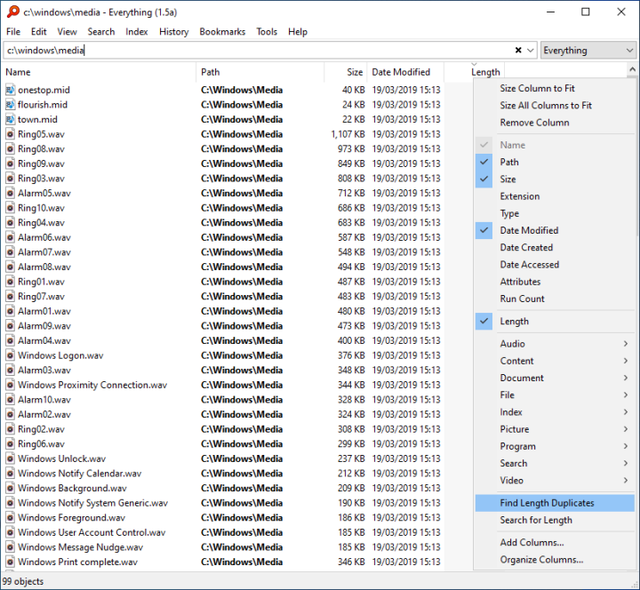640x590 pixels.
Task: Uncheck the Path column option
Action: 555,162
